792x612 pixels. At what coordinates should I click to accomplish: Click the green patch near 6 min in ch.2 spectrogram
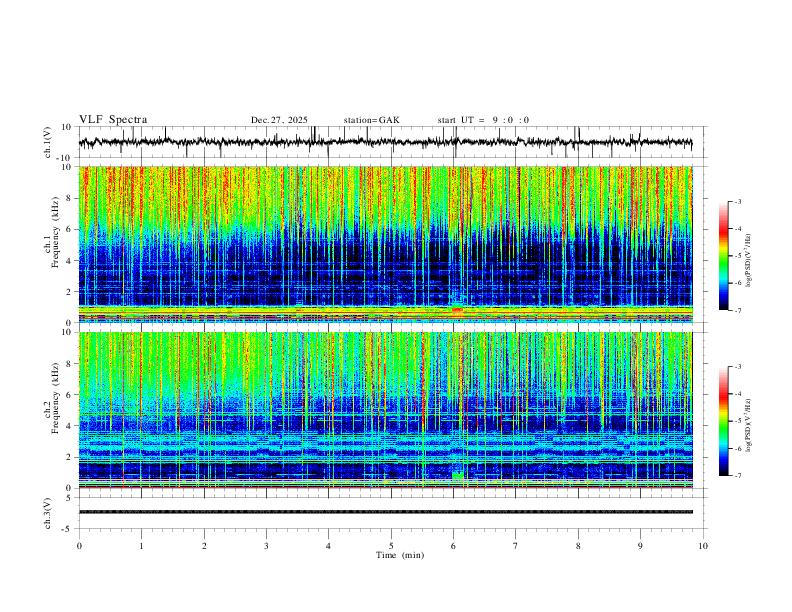click(x=458, y=476)
